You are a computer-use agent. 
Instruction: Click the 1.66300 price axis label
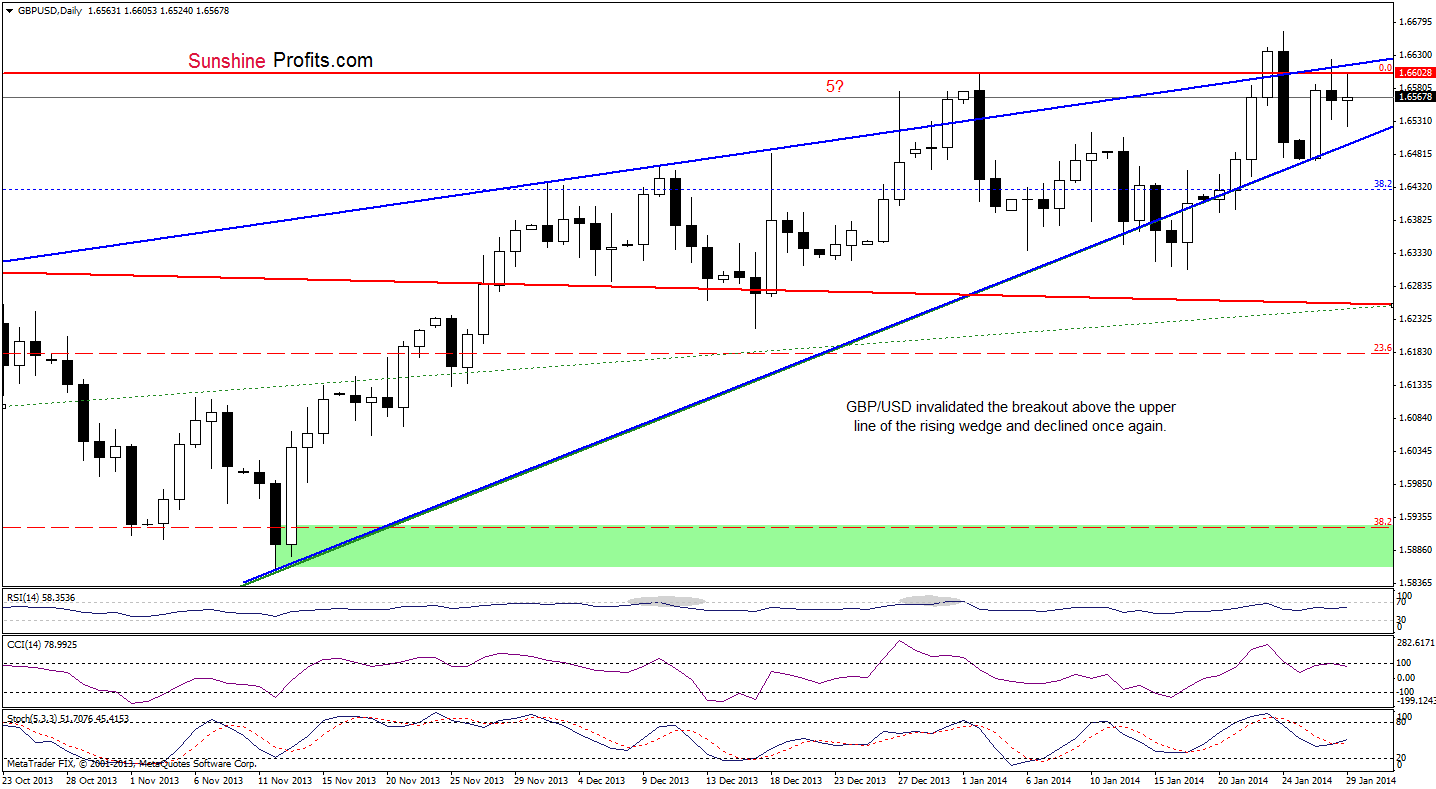(1415, 54)
